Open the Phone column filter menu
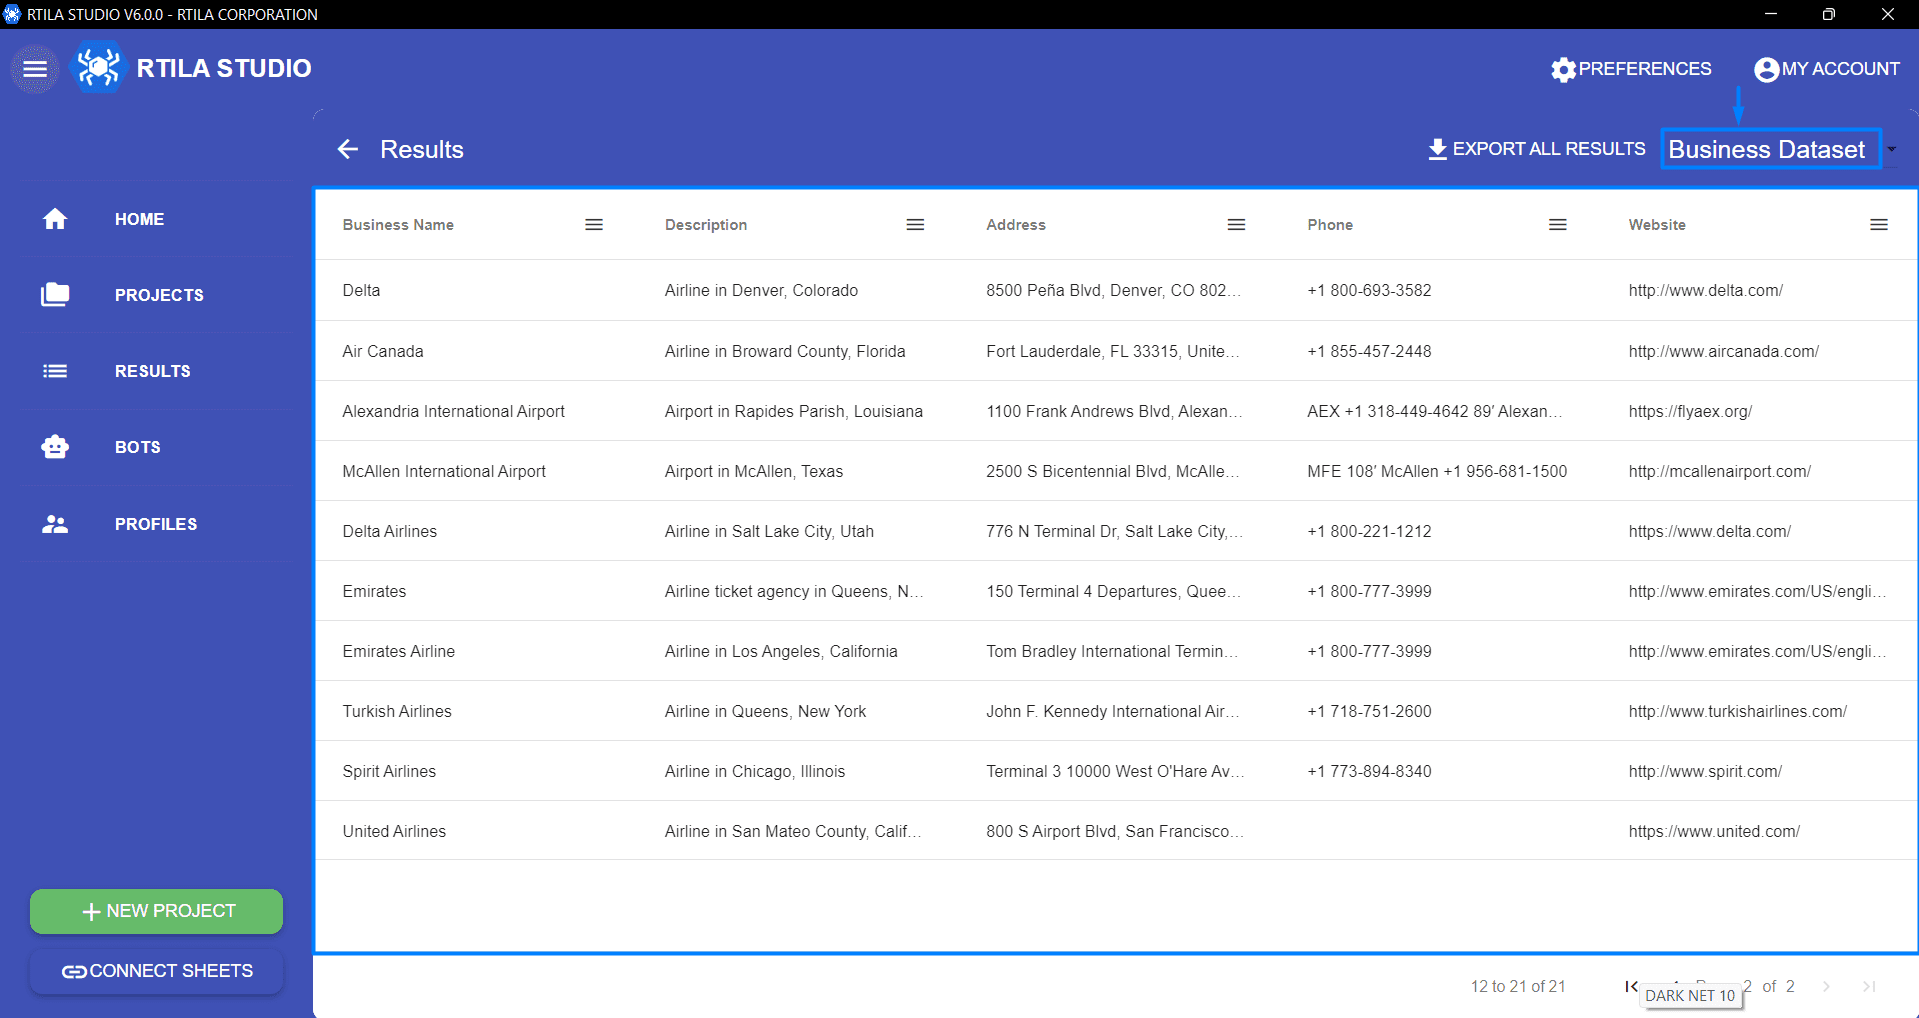 pos(1557,224)
